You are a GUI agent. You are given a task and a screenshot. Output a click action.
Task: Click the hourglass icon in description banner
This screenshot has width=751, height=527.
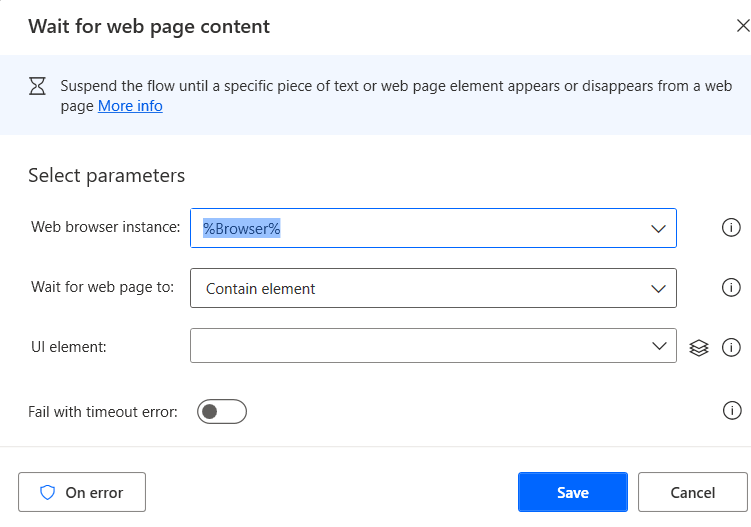click(37, 86)
